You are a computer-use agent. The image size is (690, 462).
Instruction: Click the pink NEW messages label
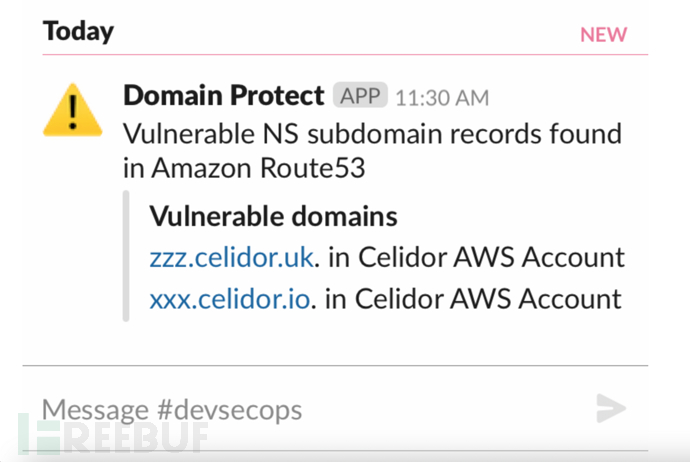click(x=604, y=35)
